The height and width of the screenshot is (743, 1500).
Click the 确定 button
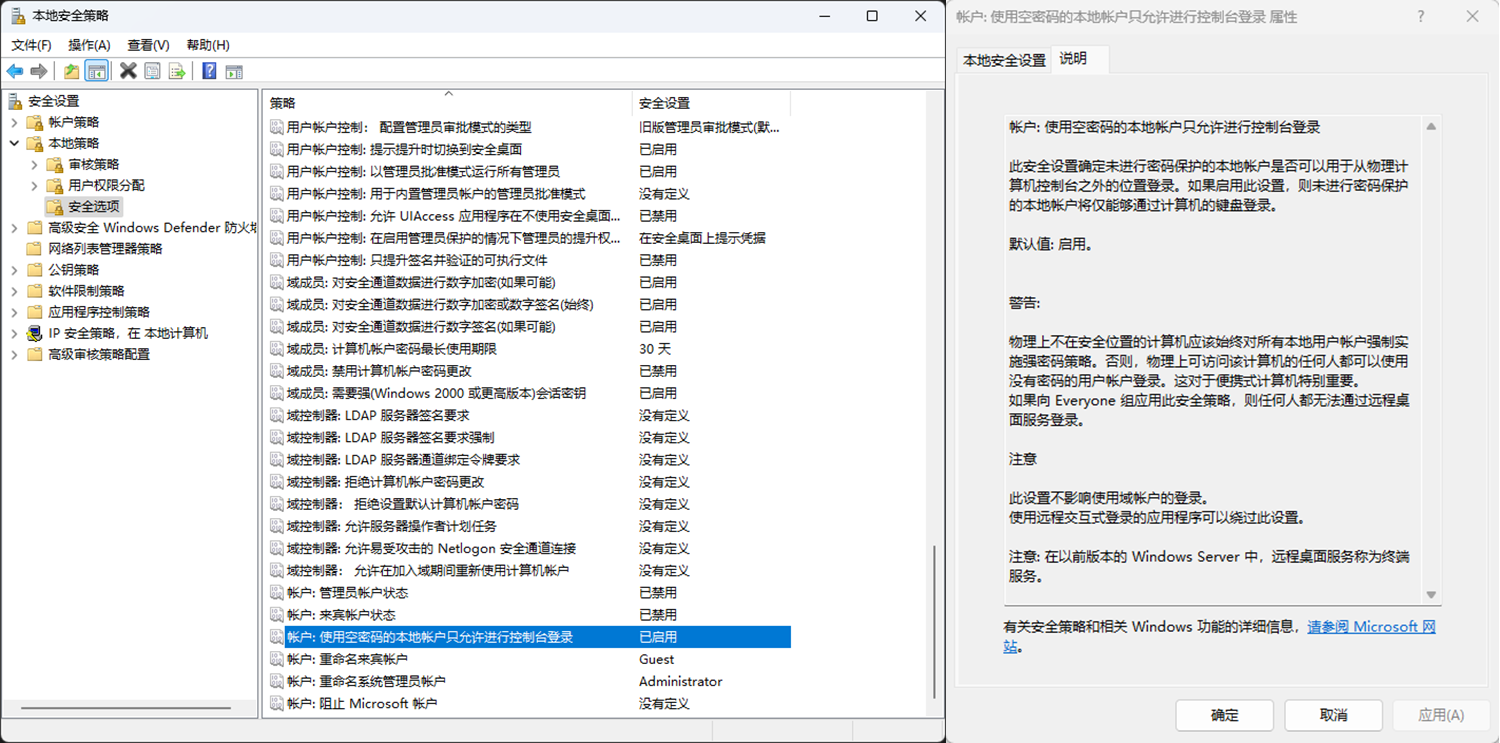coord(1224,715)
